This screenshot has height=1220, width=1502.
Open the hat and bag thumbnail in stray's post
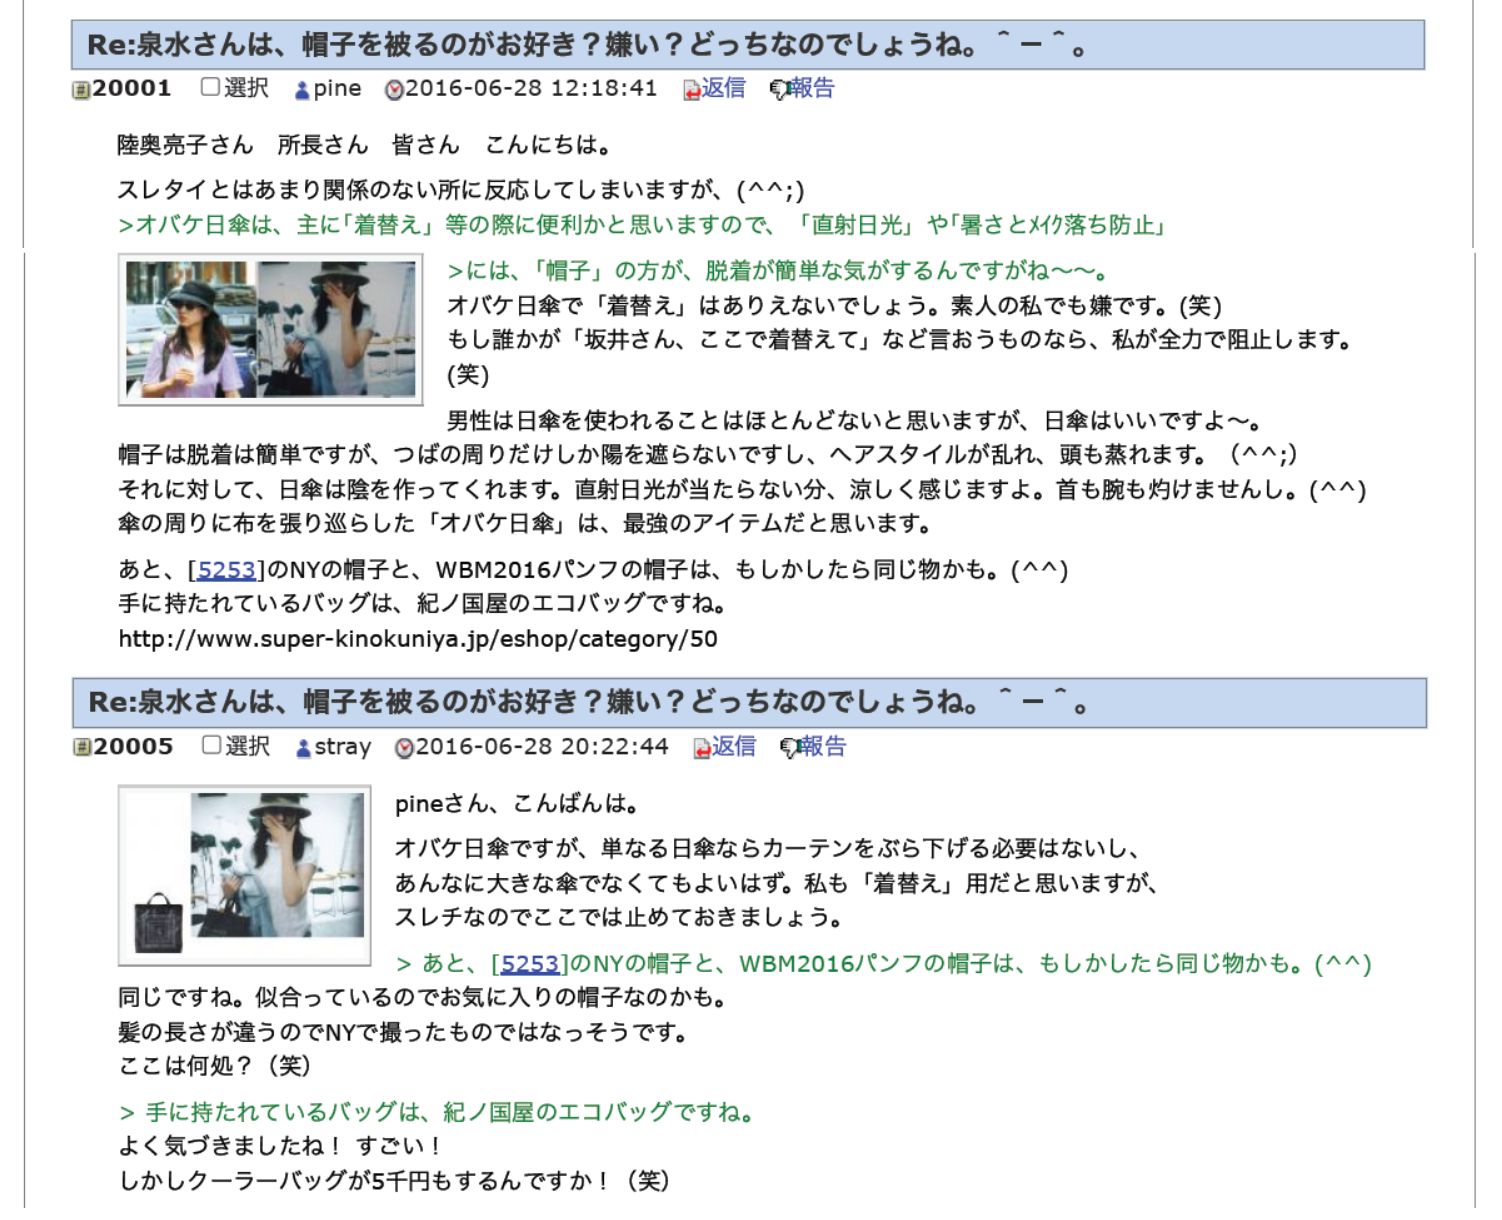point(245,875)
